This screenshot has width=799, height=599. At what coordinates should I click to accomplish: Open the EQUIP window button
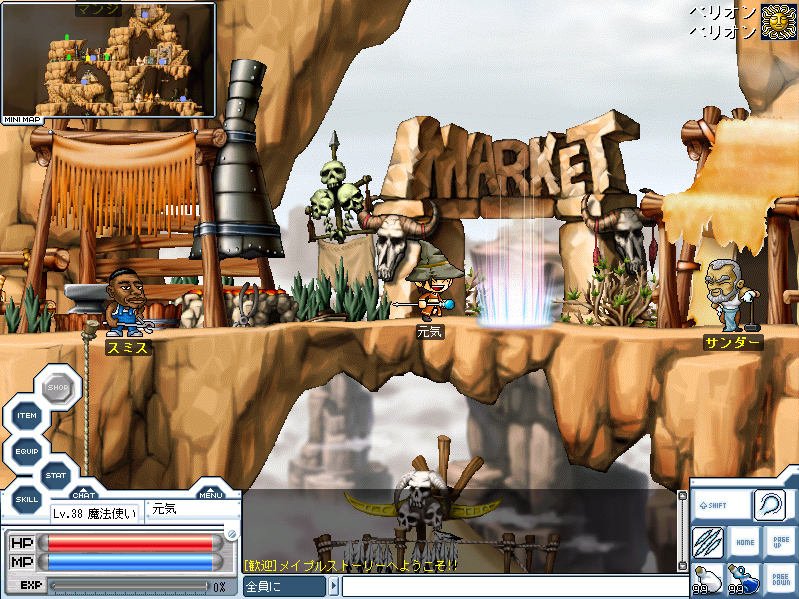coord(27,452)
